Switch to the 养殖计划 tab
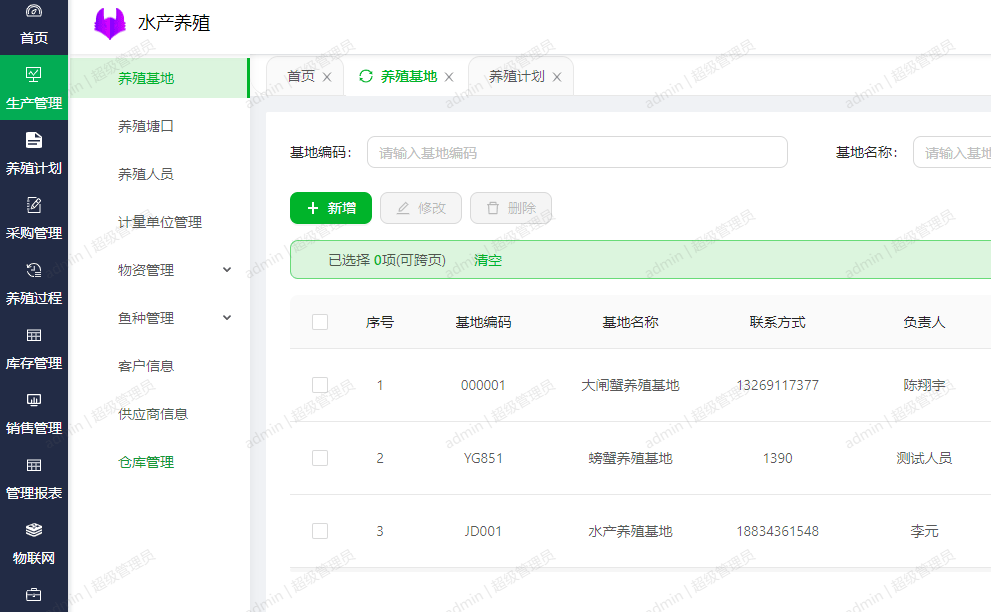This screenshot has width=991, height=612. click(516, 76)
